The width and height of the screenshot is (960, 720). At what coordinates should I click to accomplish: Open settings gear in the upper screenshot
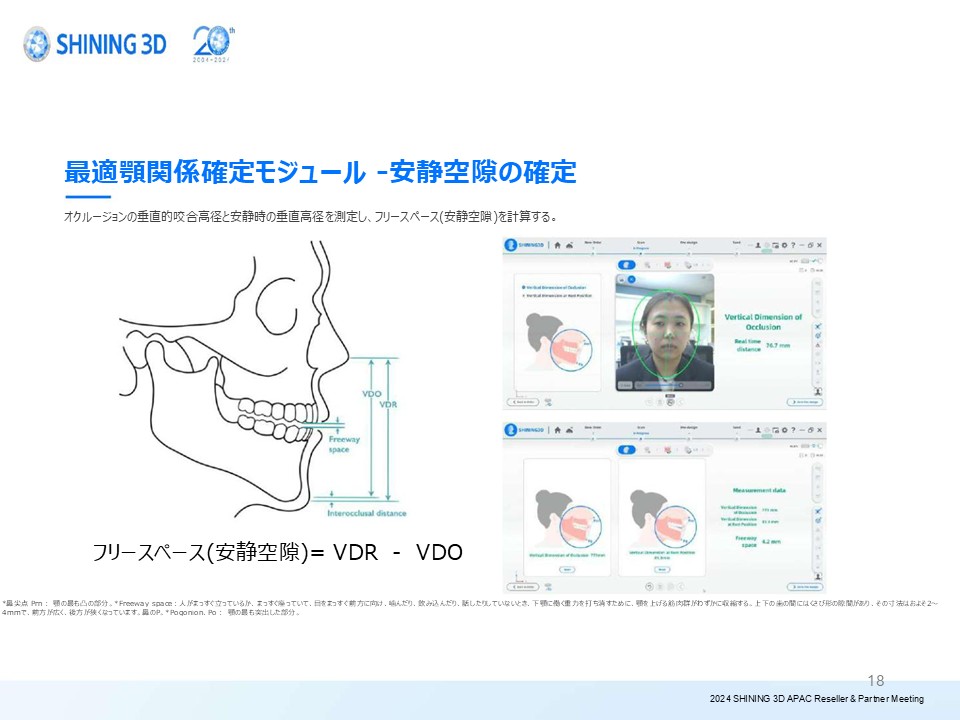(782, 245)
